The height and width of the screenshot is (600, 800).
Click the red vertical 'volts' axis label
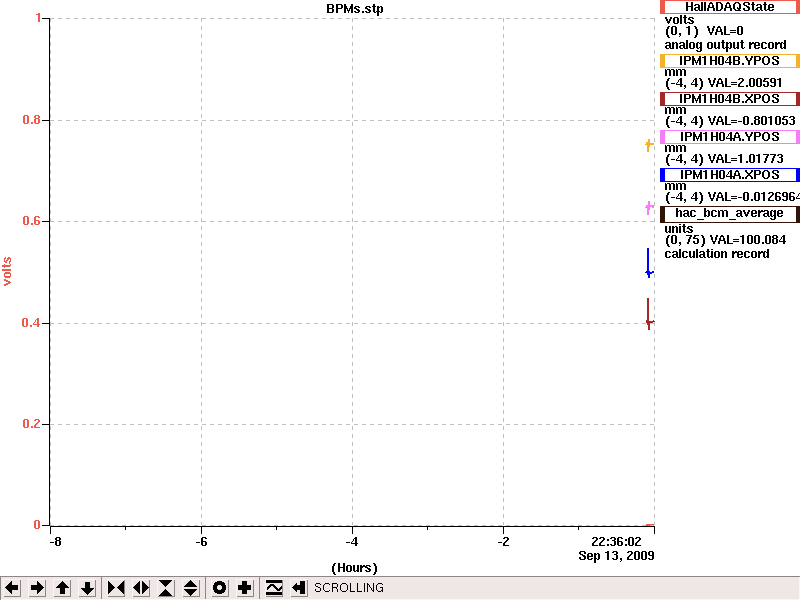coord(7,271)
